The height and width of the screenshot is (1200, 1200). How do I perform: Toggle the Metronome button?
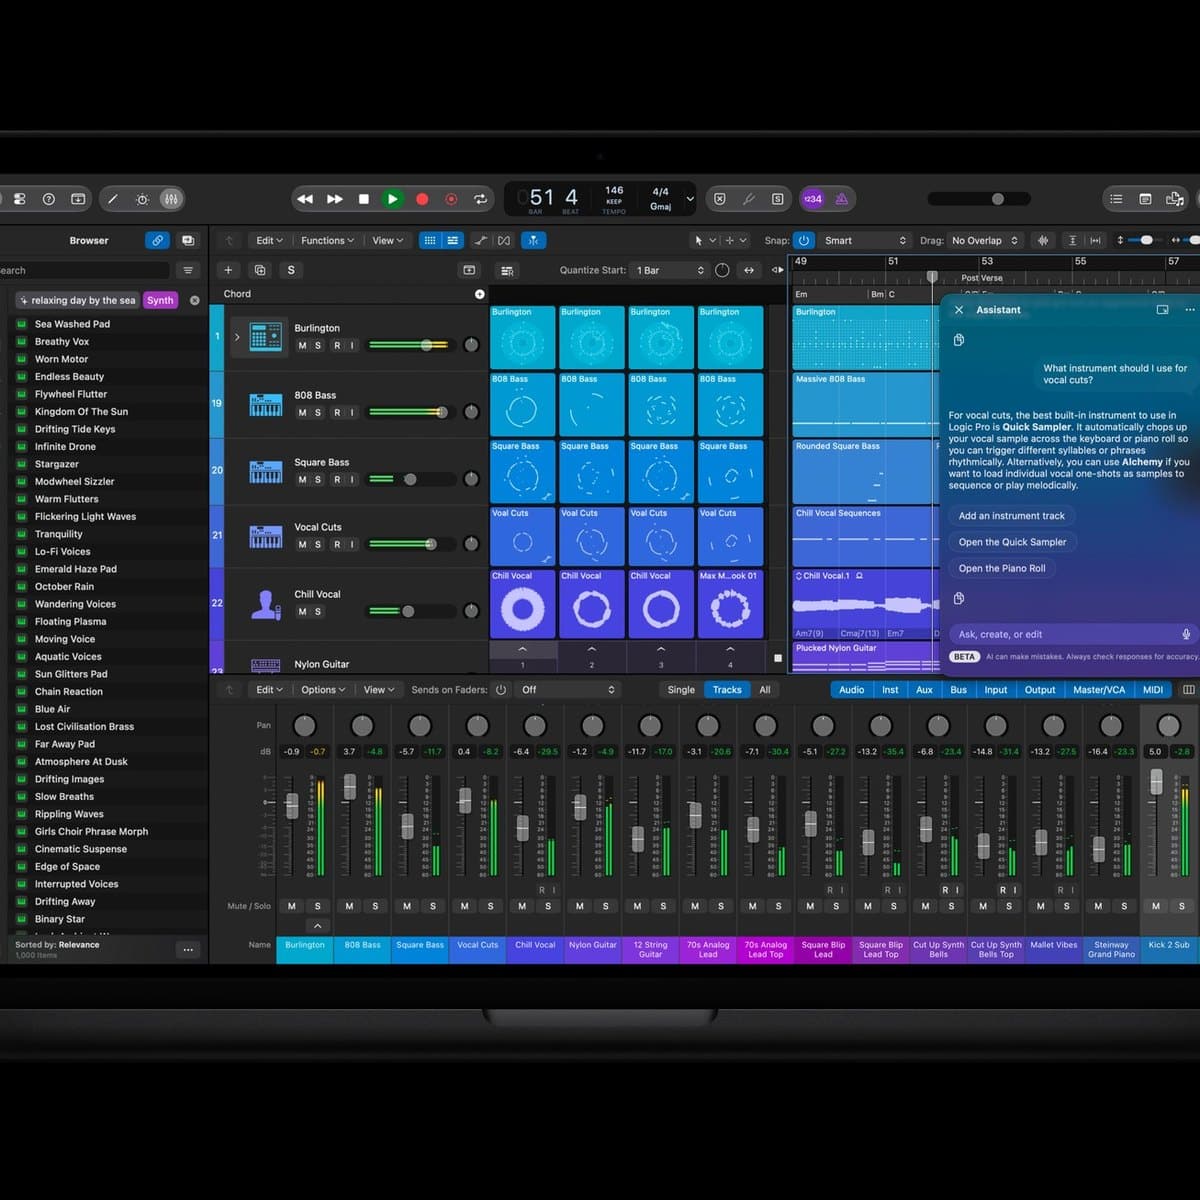(842, 199)
